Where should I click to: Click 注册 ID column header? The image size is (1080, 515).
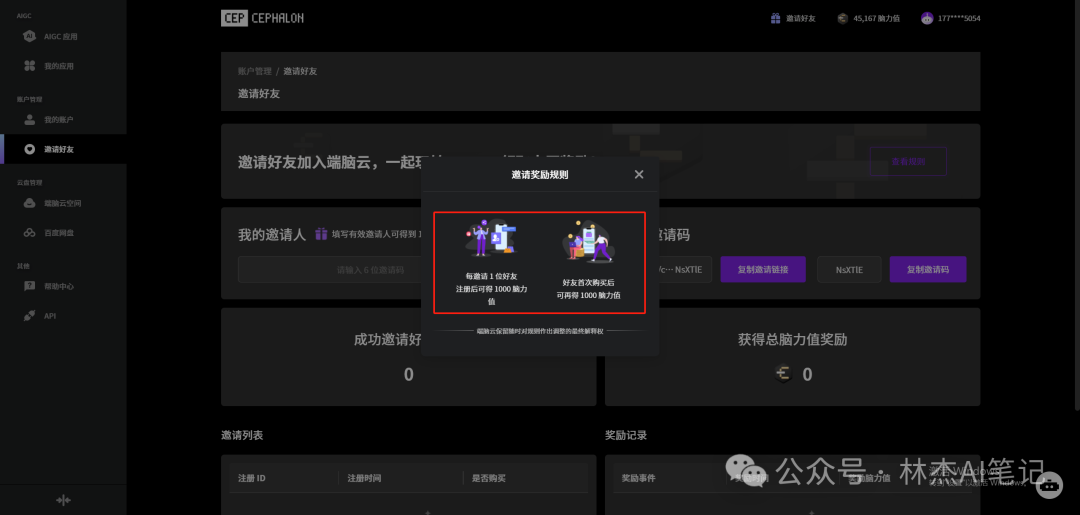point(252,478)
